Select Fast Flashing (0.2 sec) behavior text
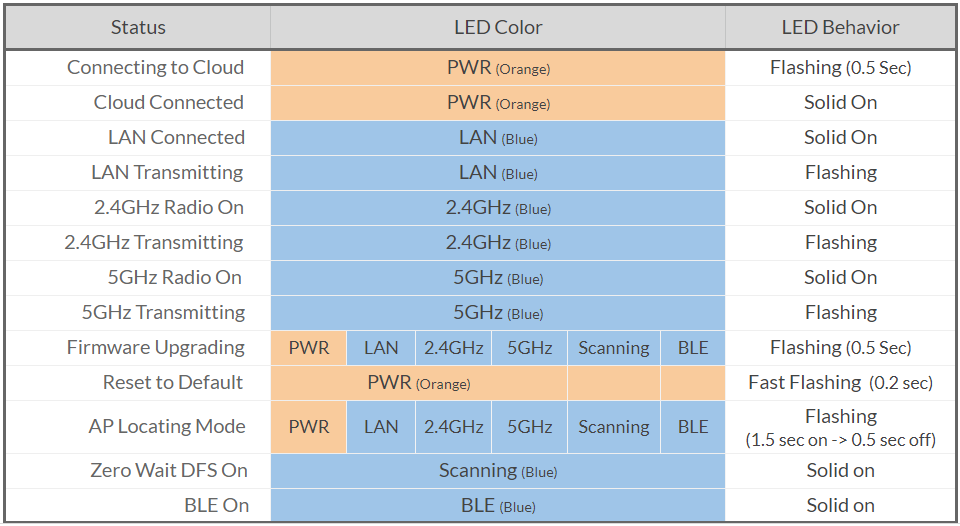Viewport: 960px width, 526px height. pos(840,383)
